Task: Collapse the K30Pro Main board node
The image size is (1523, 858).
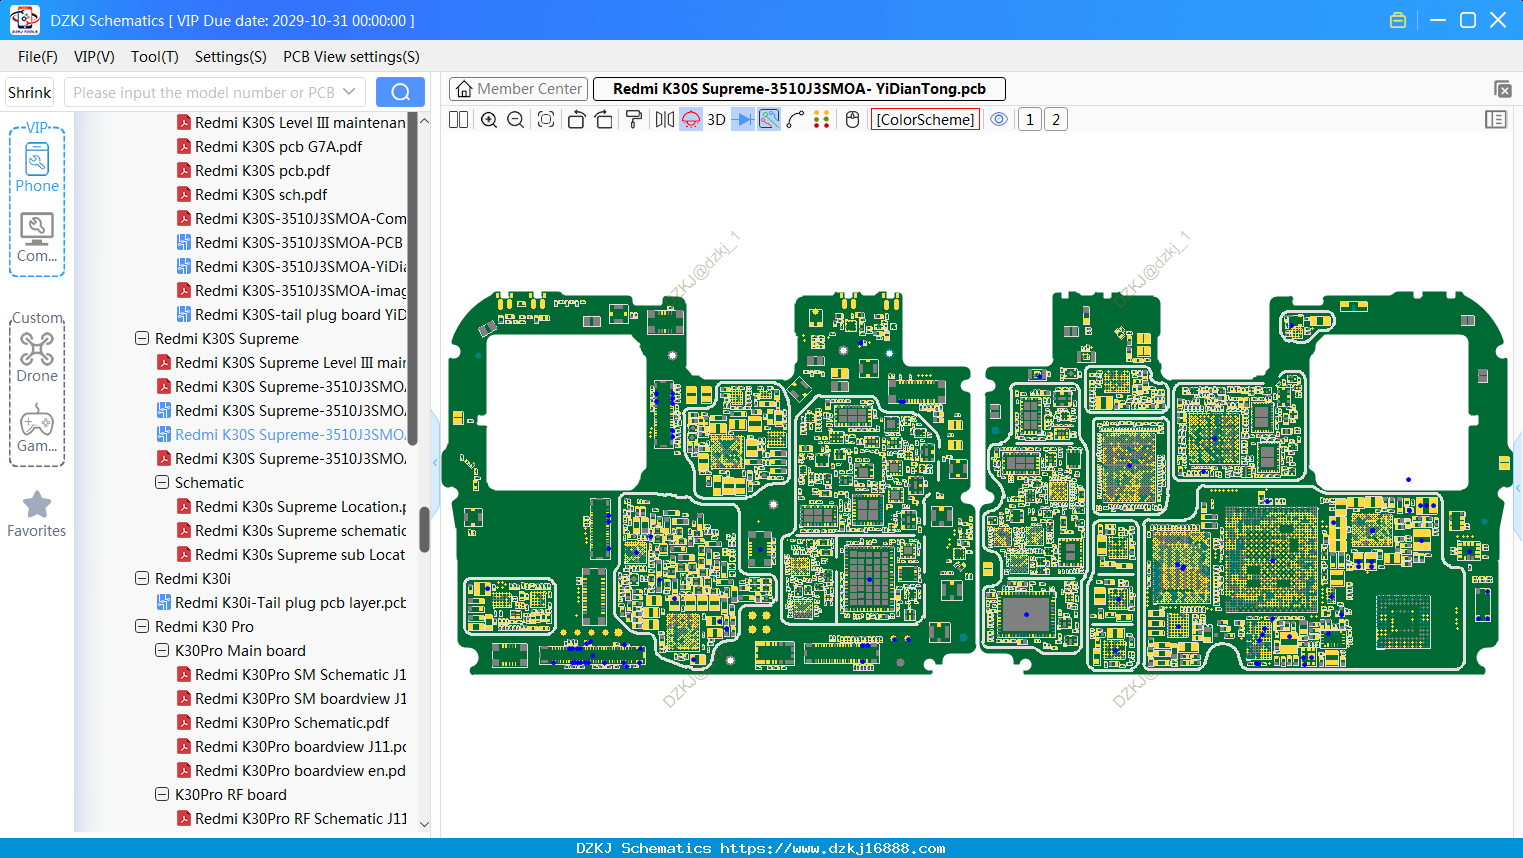Action: (162, 651)
